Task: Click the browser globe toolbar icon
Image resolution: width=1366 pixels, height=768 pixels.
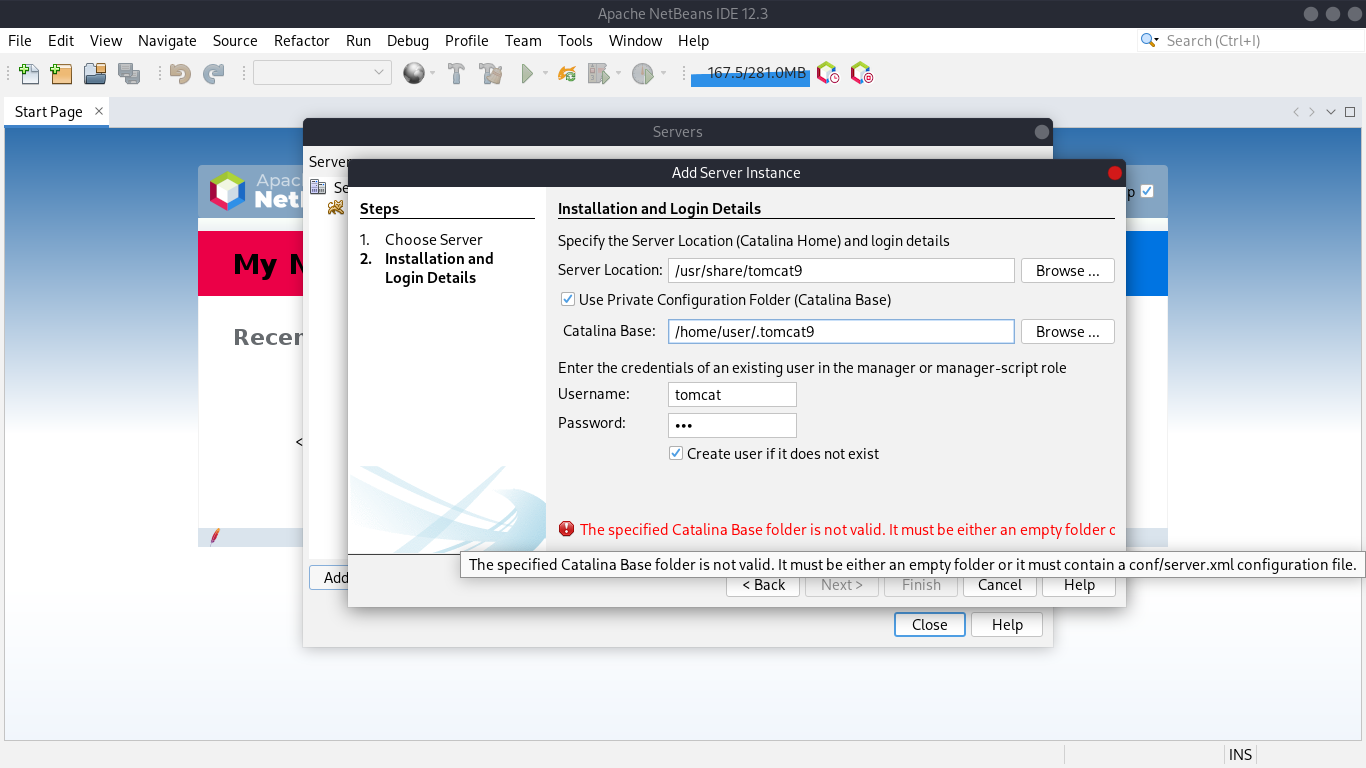Action: coord(413,73)
